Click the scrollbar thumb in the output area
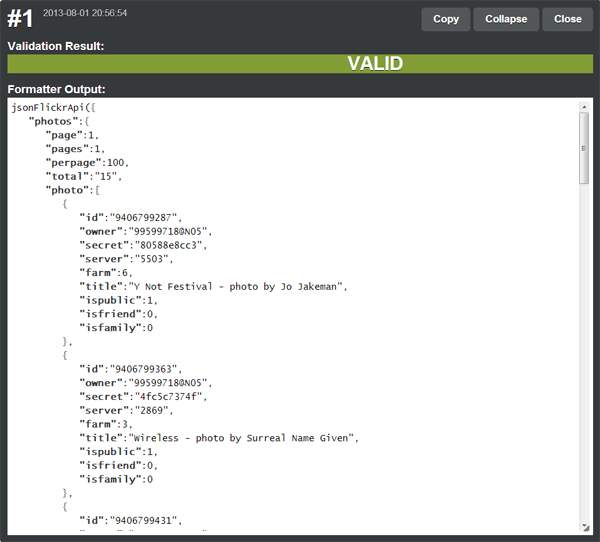 (x=584, y=149)
